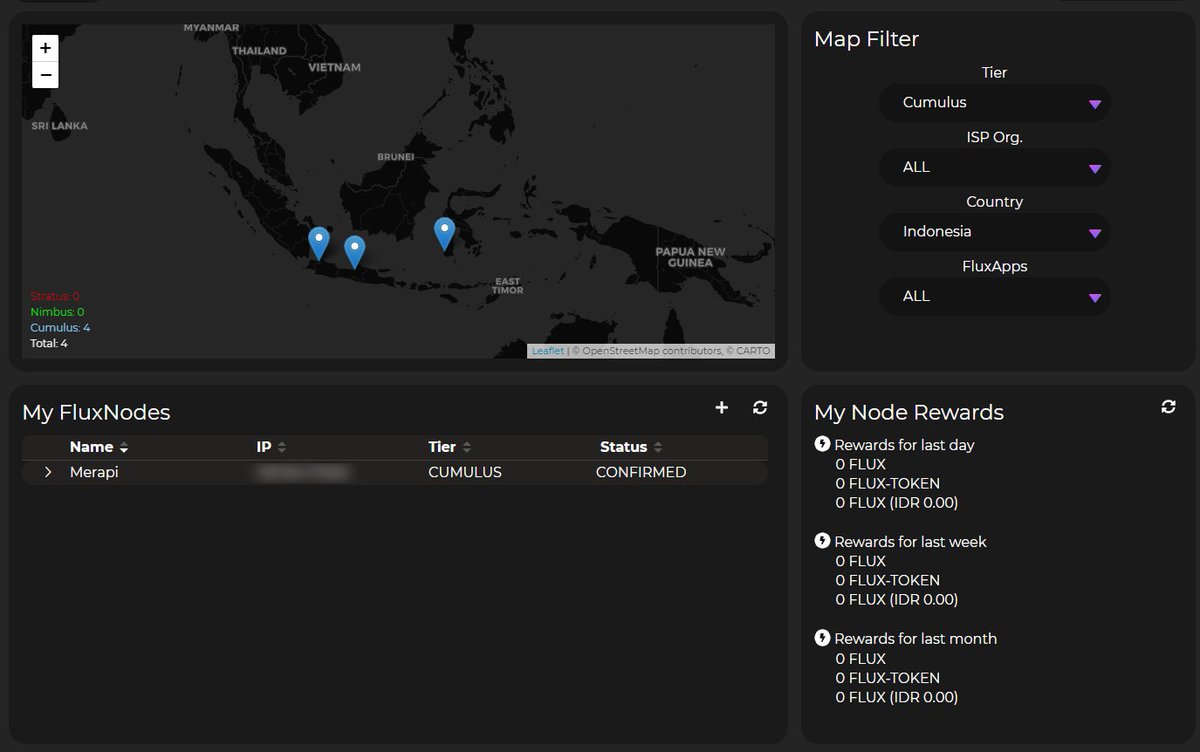The height and width of the screenshot is (752, 1200).
Task: Open the Country dropdown showing Indonesia
Action: coord(994,232)
